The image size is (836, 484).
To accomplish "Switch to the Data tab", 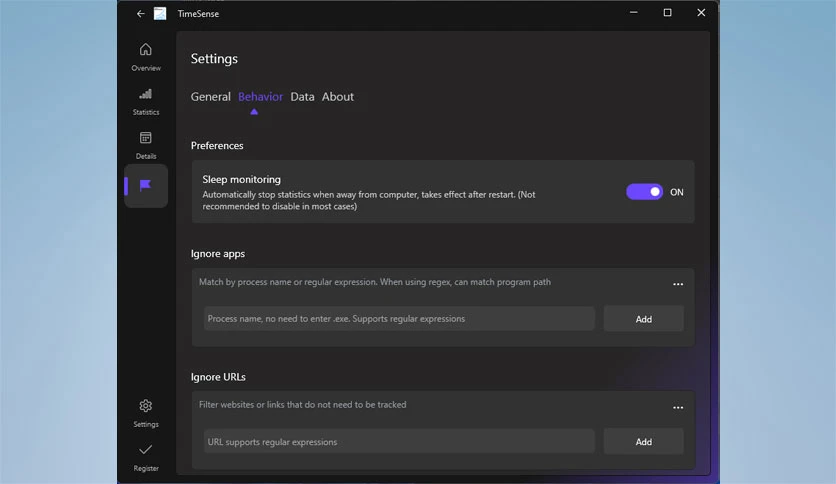I will [x=302, y=96].
